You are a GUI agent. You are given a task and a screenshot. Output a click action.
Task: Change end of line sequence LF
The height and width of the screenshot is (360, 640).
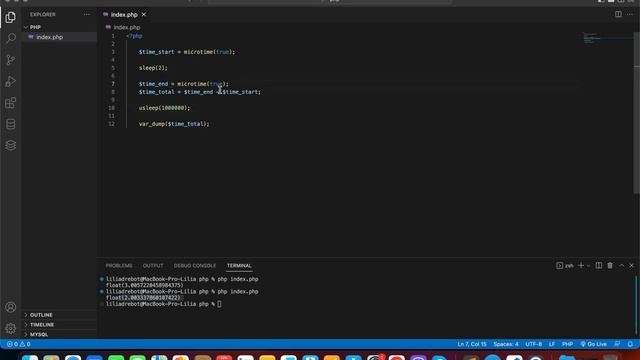(x=552, y=344)
